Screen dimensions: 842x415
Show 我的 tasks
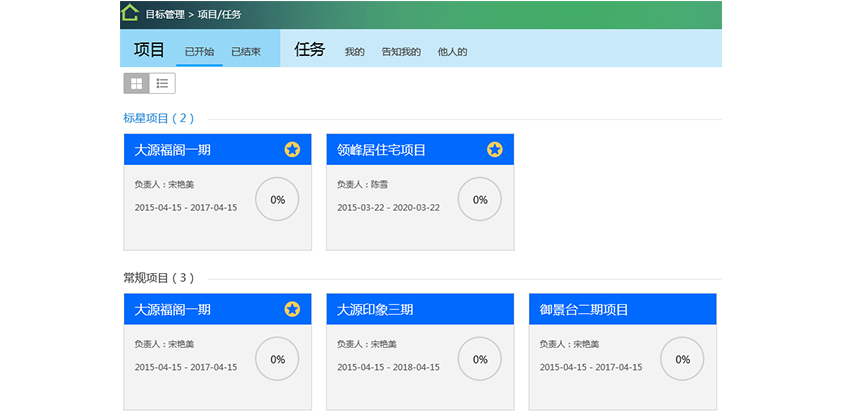click(x=354, y=52)
